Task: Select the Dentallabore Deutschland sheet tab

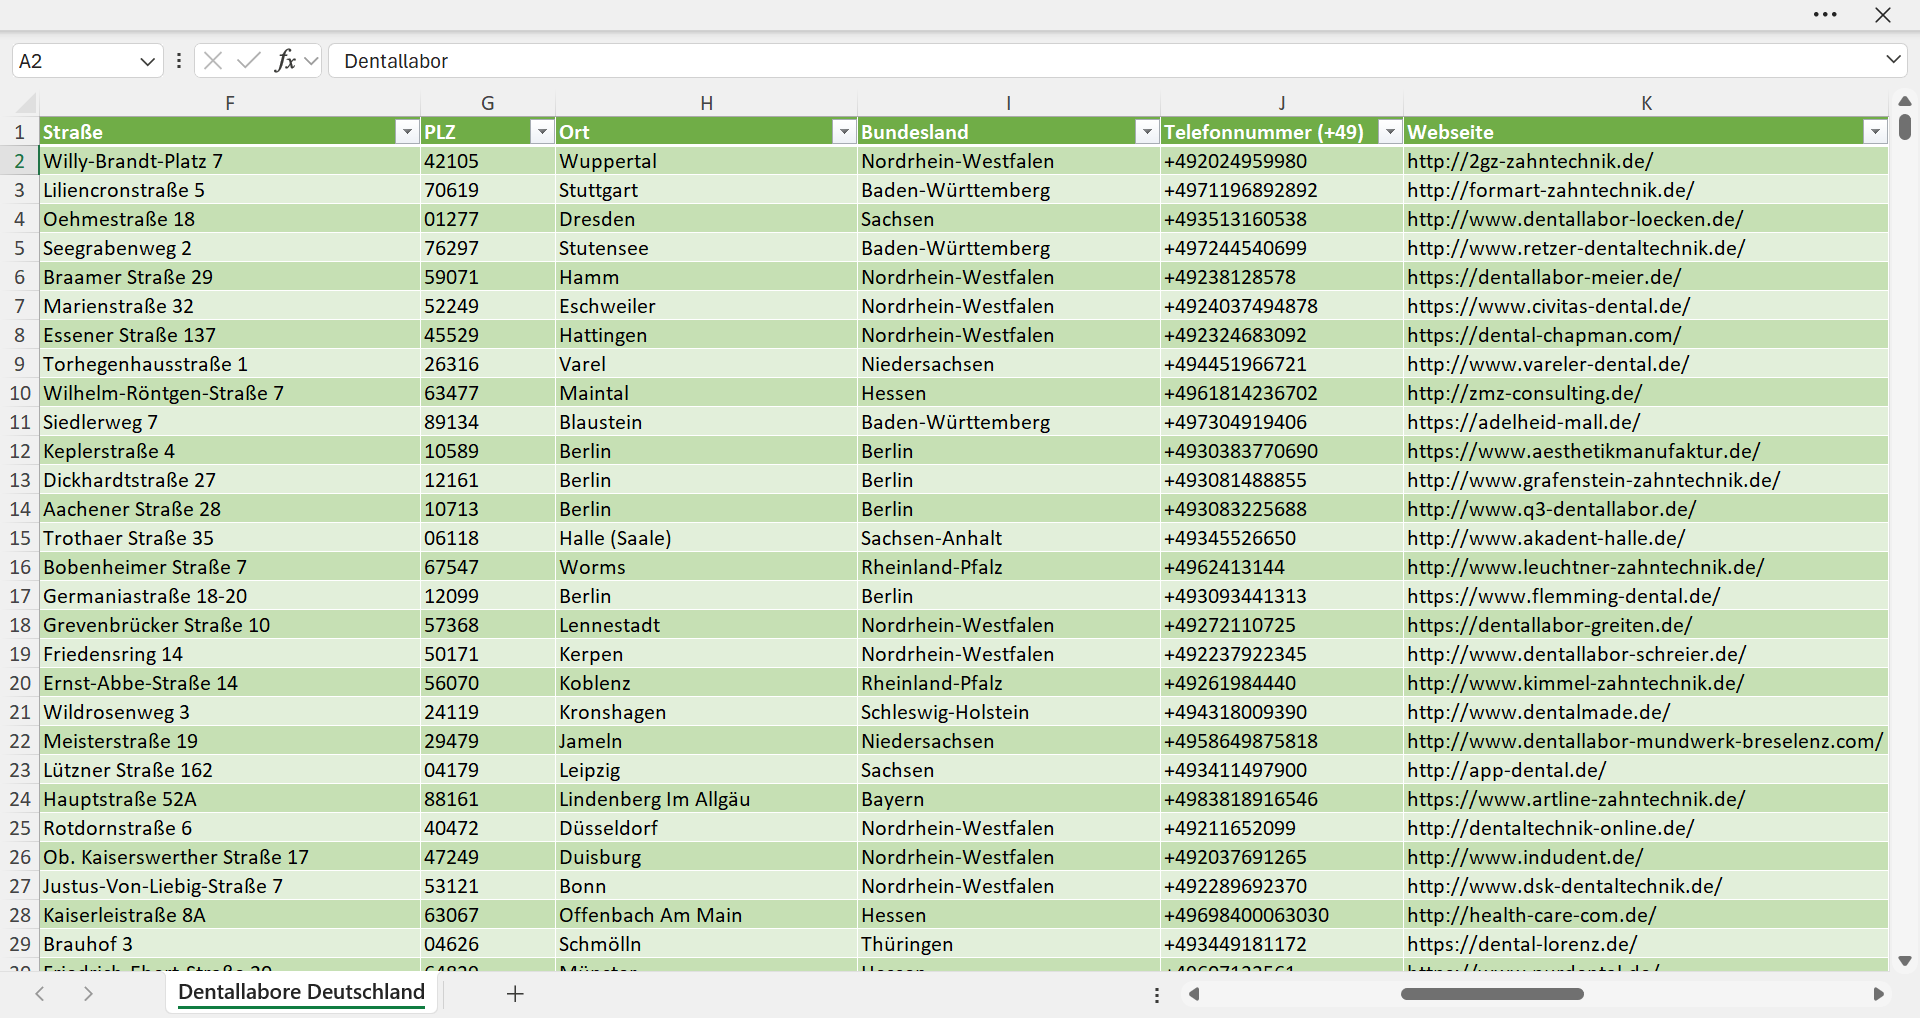Action: click(301, 992)
